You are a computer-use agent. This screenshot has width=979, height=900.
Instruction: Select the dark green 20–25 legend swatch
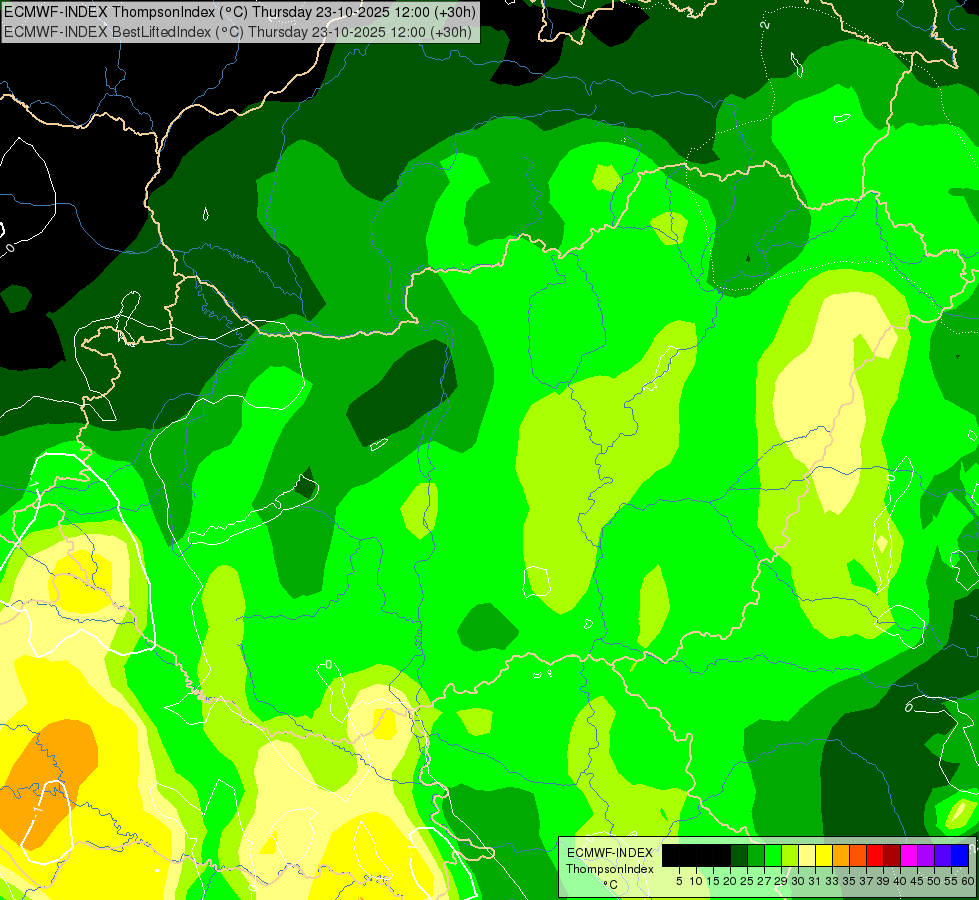(739, 855)
